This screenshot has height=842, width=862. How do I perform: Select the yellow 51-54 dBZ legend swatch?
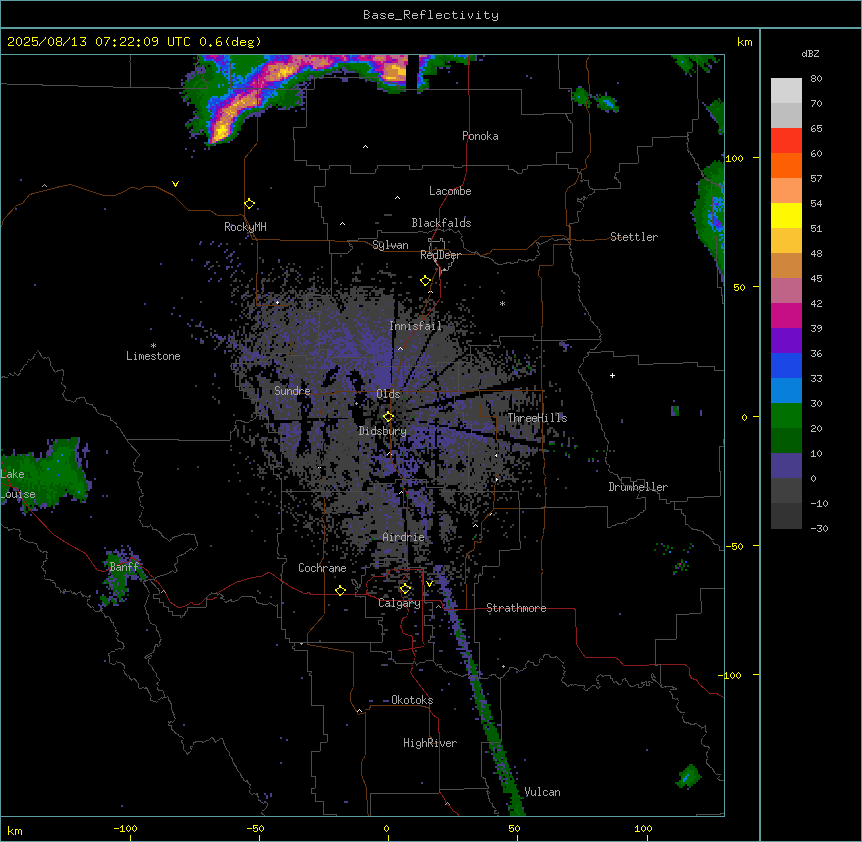coord(786,215)
